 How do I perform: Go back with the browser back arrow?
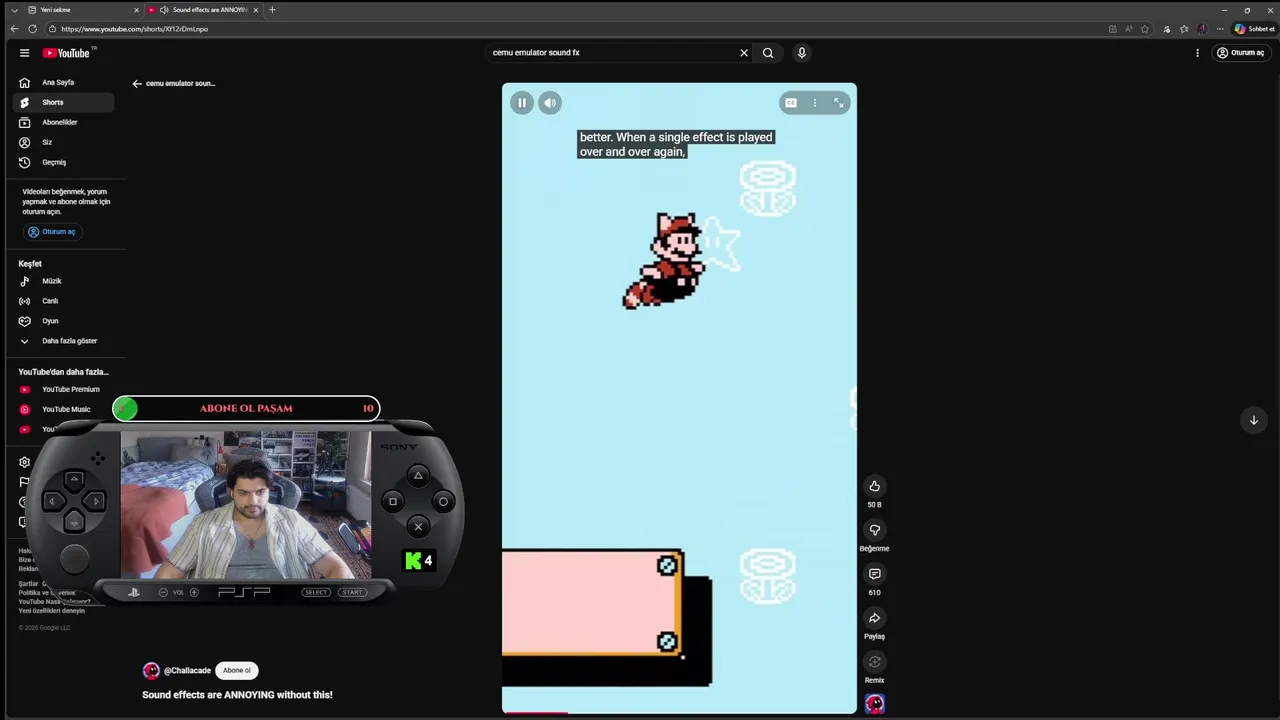click(14, 29)
